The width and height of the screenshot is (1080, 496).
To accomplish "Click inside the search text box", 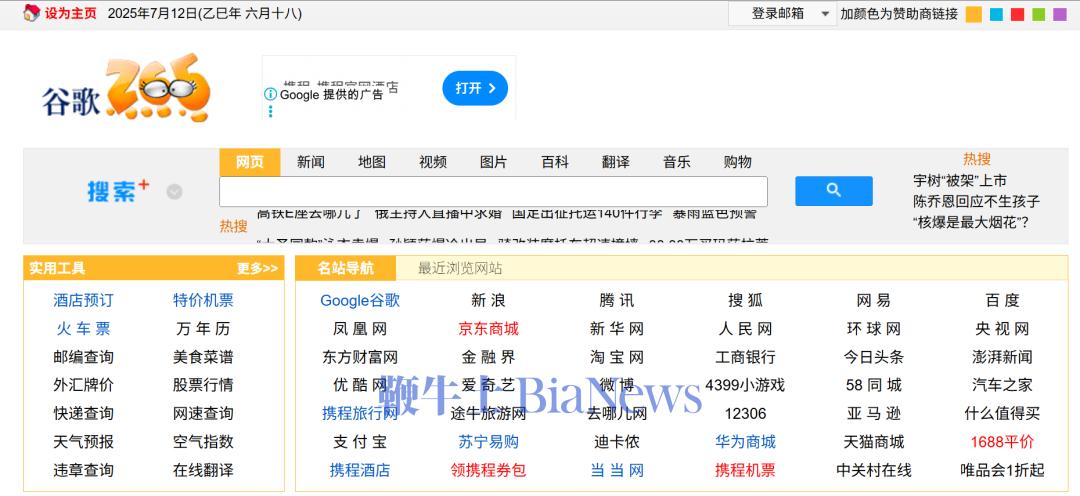I will coord(493,192).
